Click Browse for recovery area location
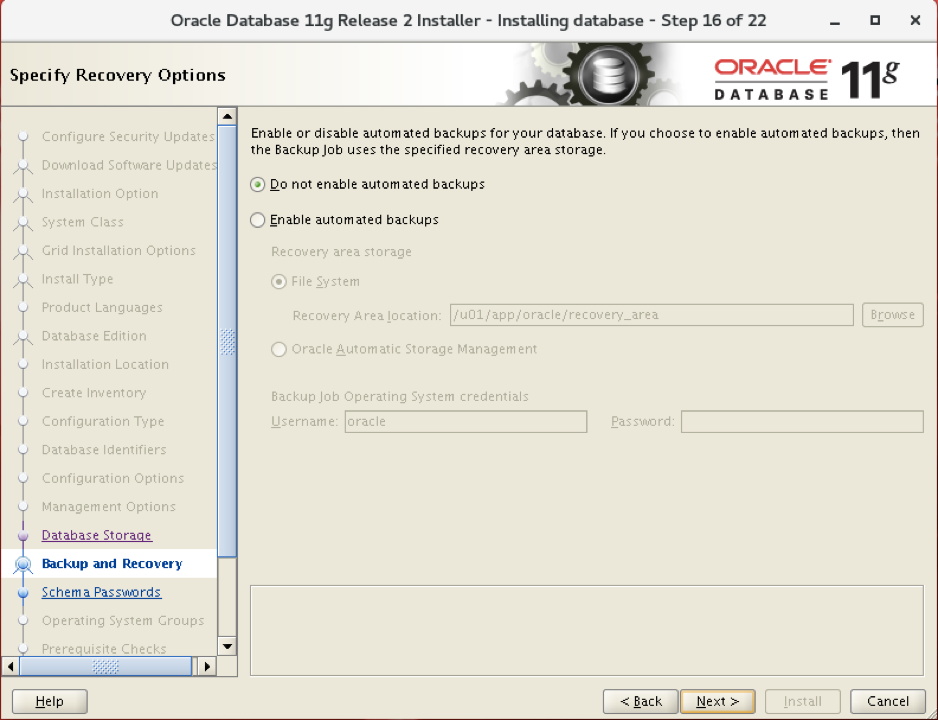 [891, 314]
